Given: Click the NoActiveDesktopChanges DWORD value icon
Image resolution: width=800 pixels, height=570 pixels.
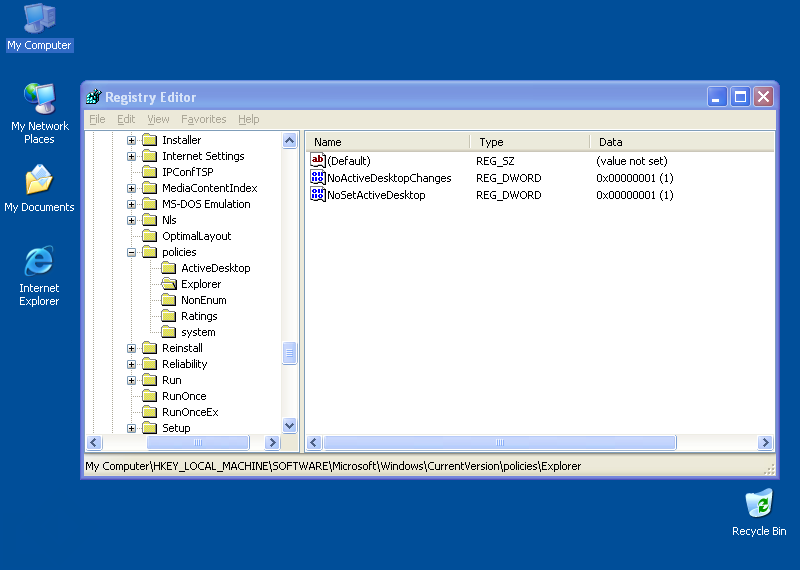Looking at the screenshot, I should pos(317,178).
